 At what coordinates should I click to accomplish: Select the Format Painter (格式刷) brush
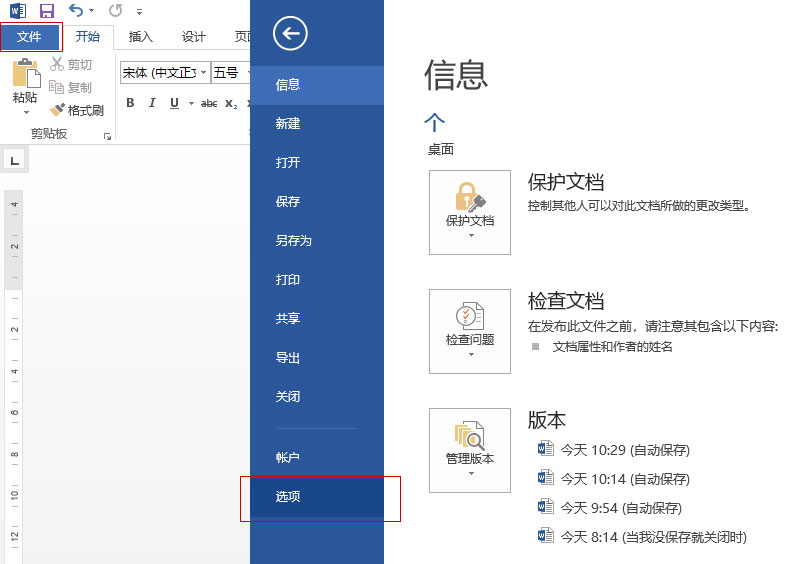[x=77, y=111]
